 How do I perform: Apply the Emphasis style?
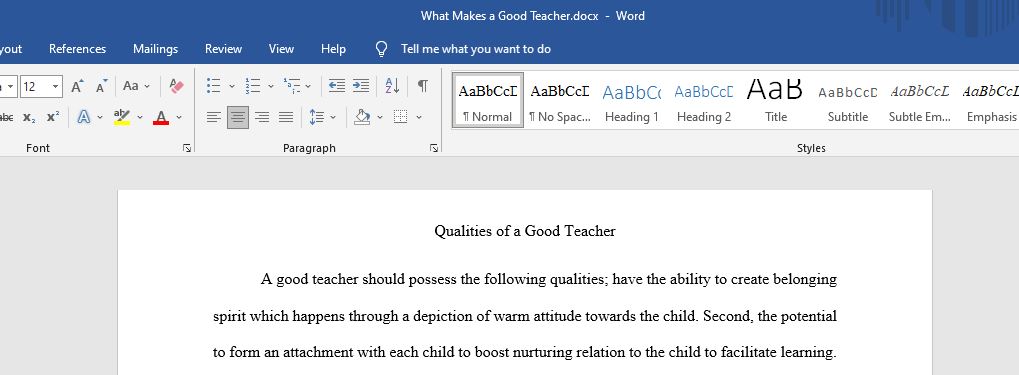pos(988,100)
